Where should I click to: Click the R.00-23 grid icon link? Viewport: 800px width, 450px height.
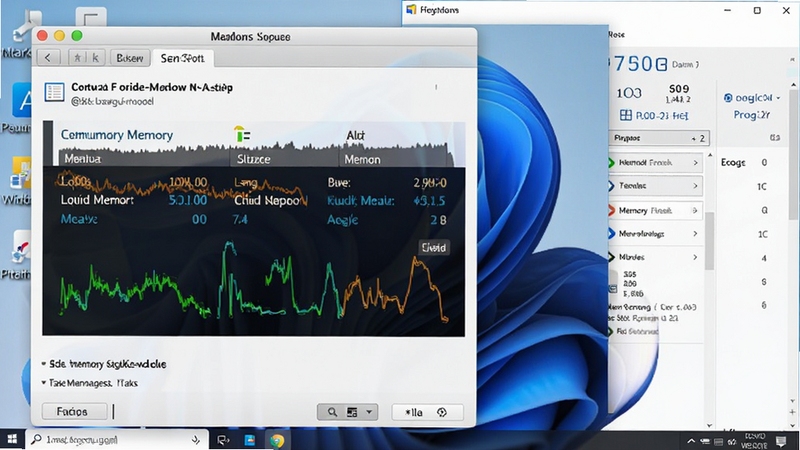(x=654, y=115)
